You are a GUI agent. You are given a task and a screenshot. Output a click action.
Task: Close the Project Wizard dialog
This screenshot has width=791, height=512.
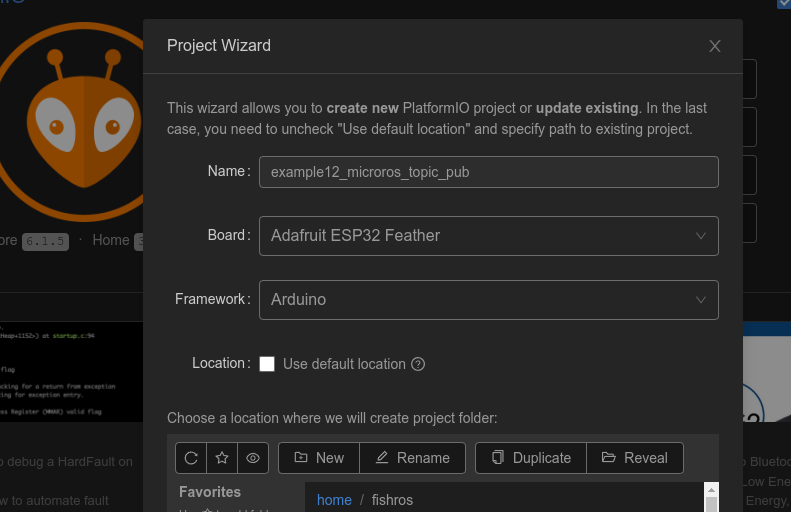pyautogui.click(x=715, y=46)
